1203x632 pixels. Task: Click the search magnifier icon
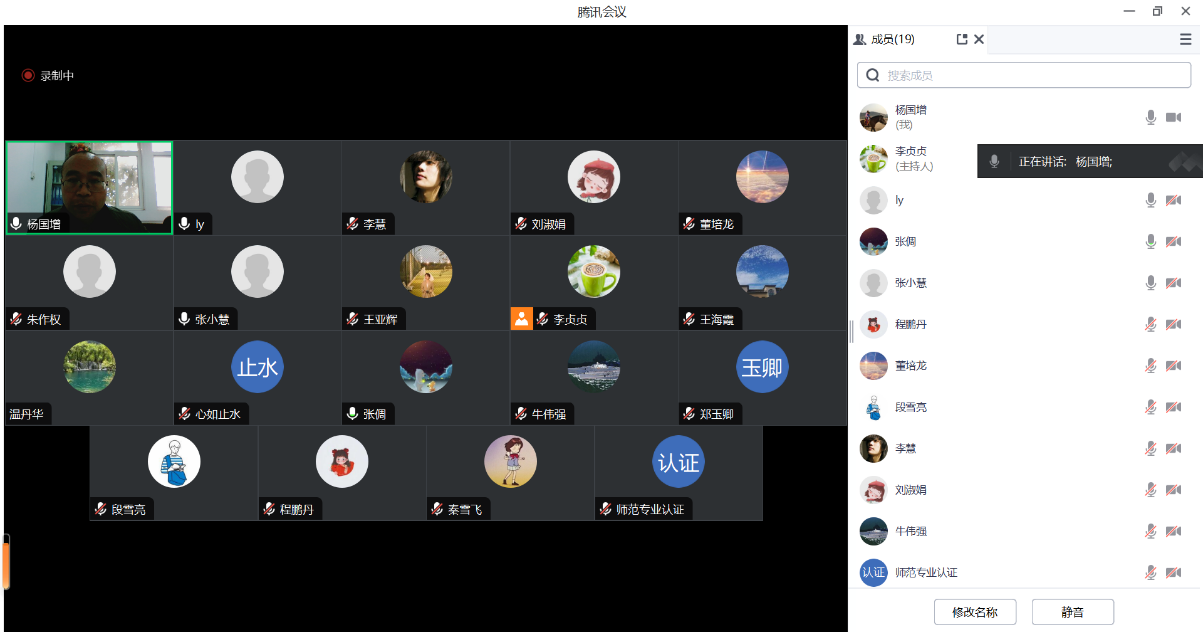pyautogui.click(x=873, y=75)
